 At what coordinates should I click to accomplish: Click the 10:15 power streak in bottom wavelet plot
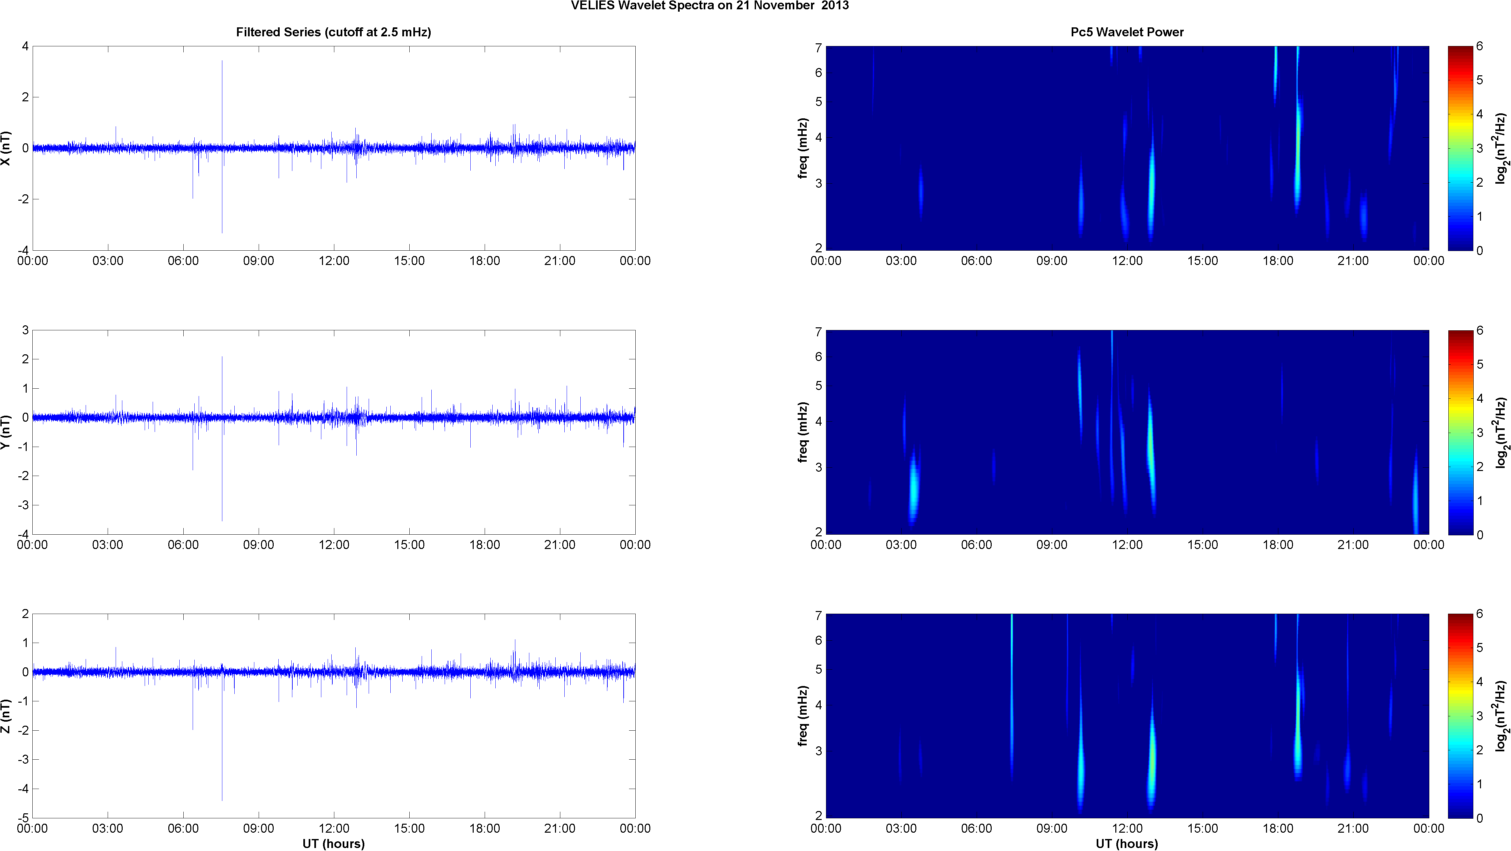click(1081, 755)
